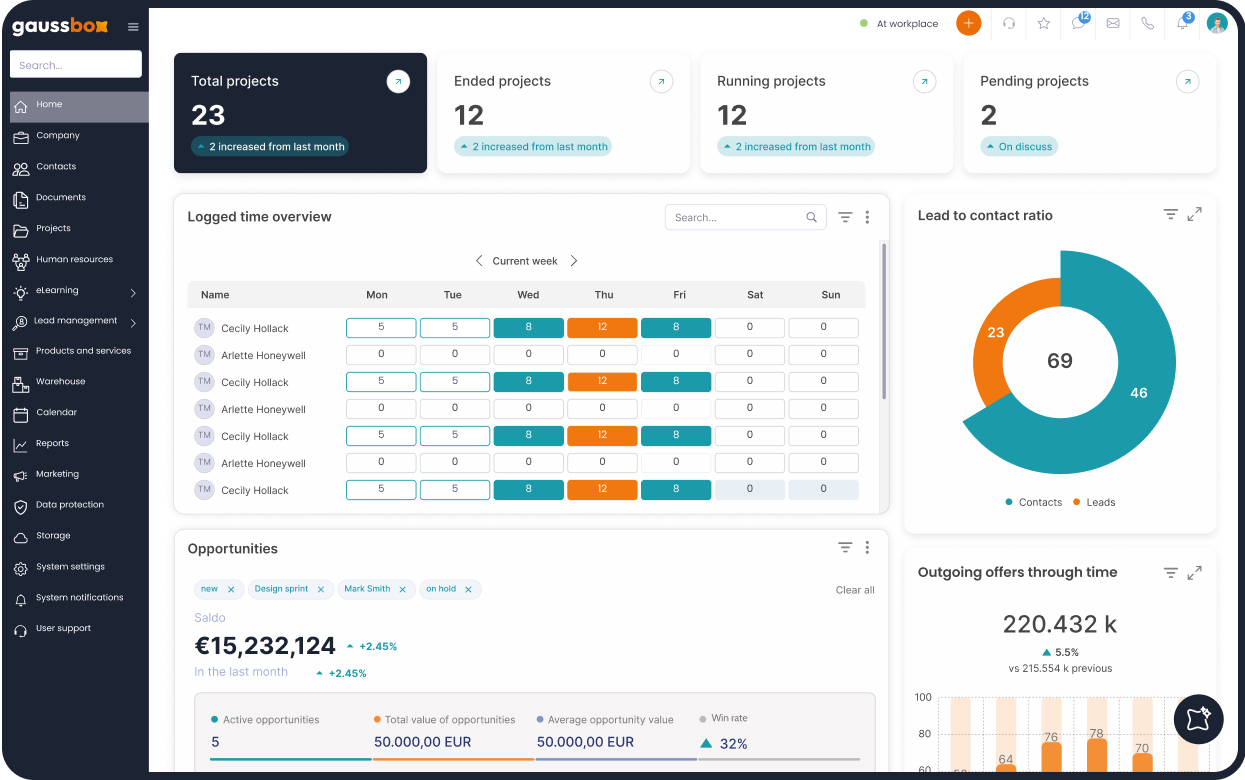
Task: Click the star favorites icon
Action: 1043,24
